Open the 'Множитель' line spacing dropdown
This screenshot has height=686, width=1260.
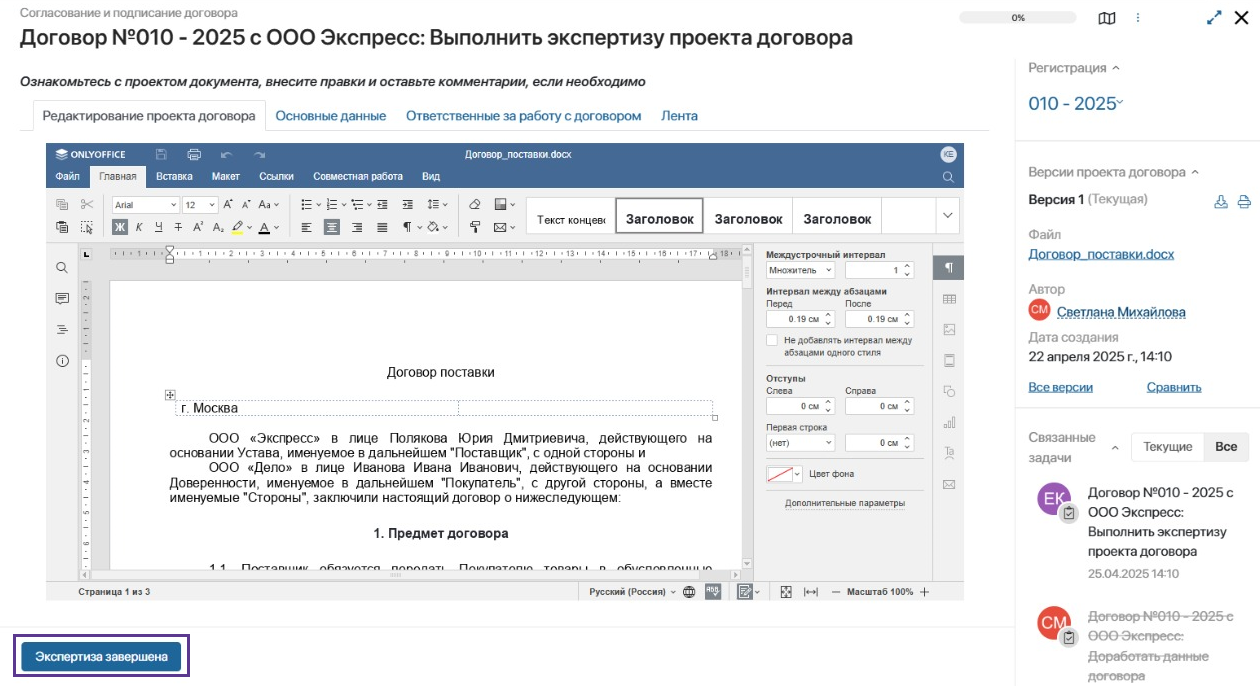point(800,270)
